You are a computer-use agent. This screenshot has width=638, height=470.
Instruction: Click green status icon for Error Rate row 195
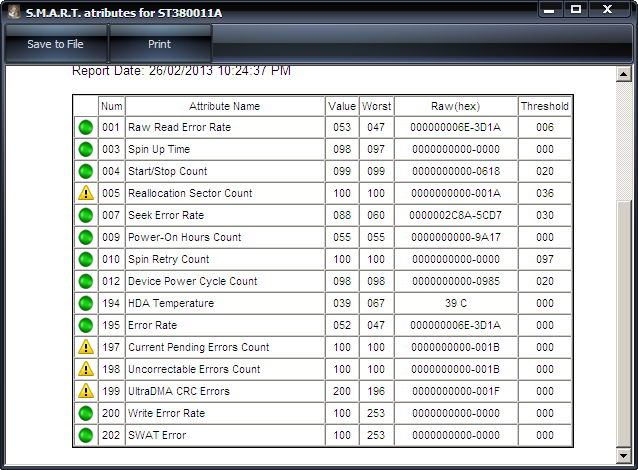pos(86,325)
